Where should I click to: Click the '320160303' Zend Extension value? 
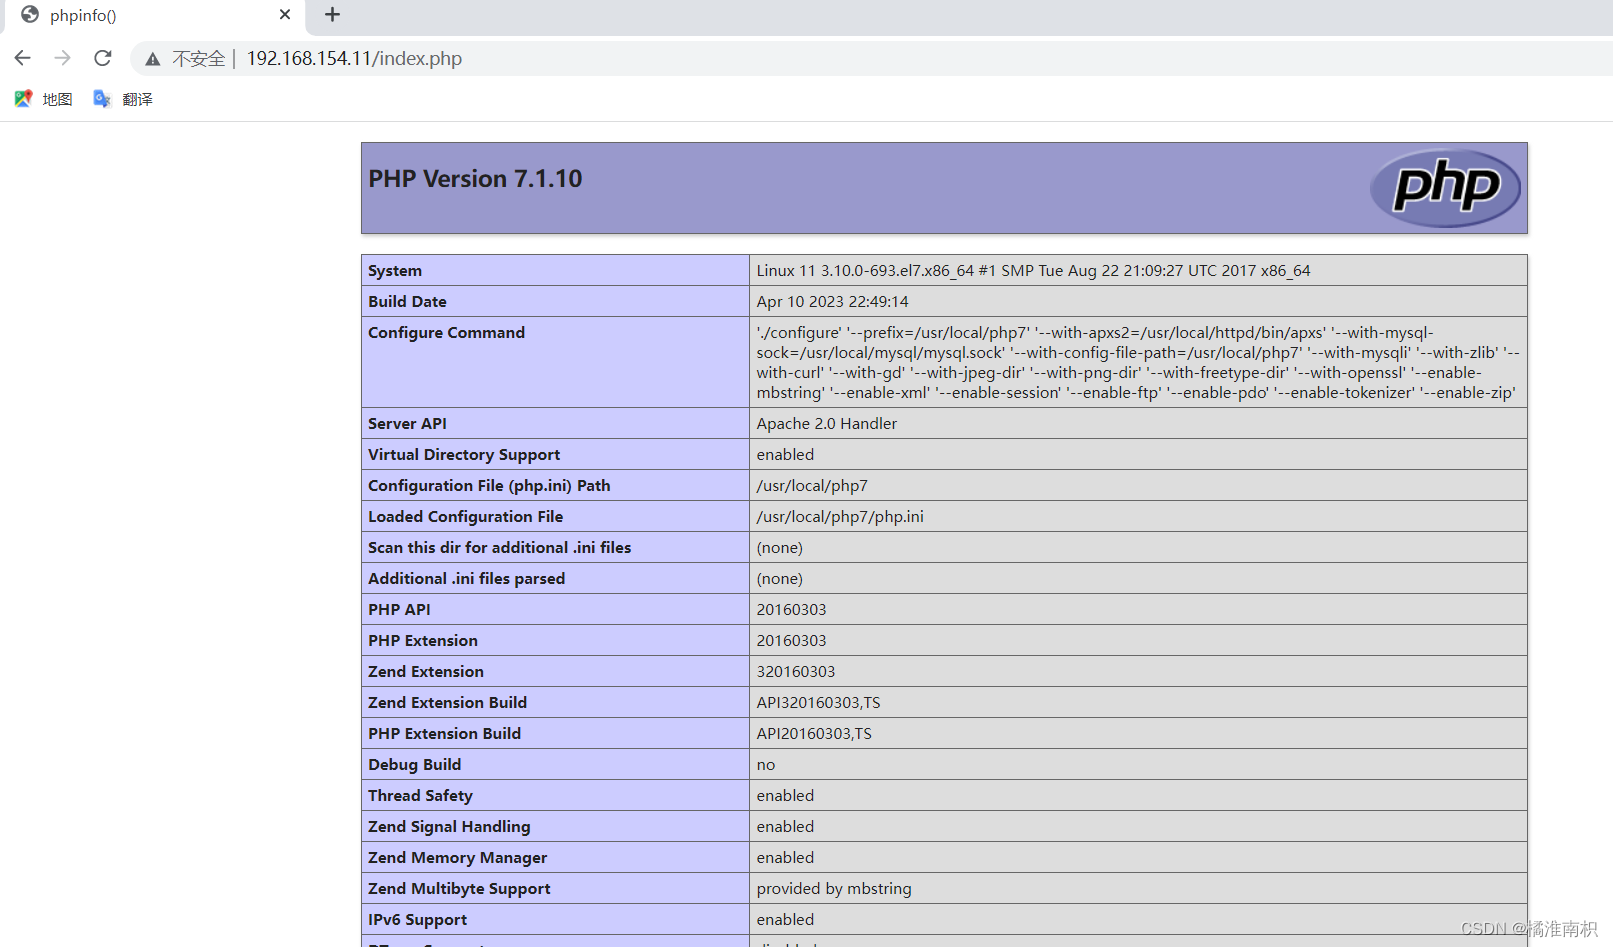click(x=796, y=672)
